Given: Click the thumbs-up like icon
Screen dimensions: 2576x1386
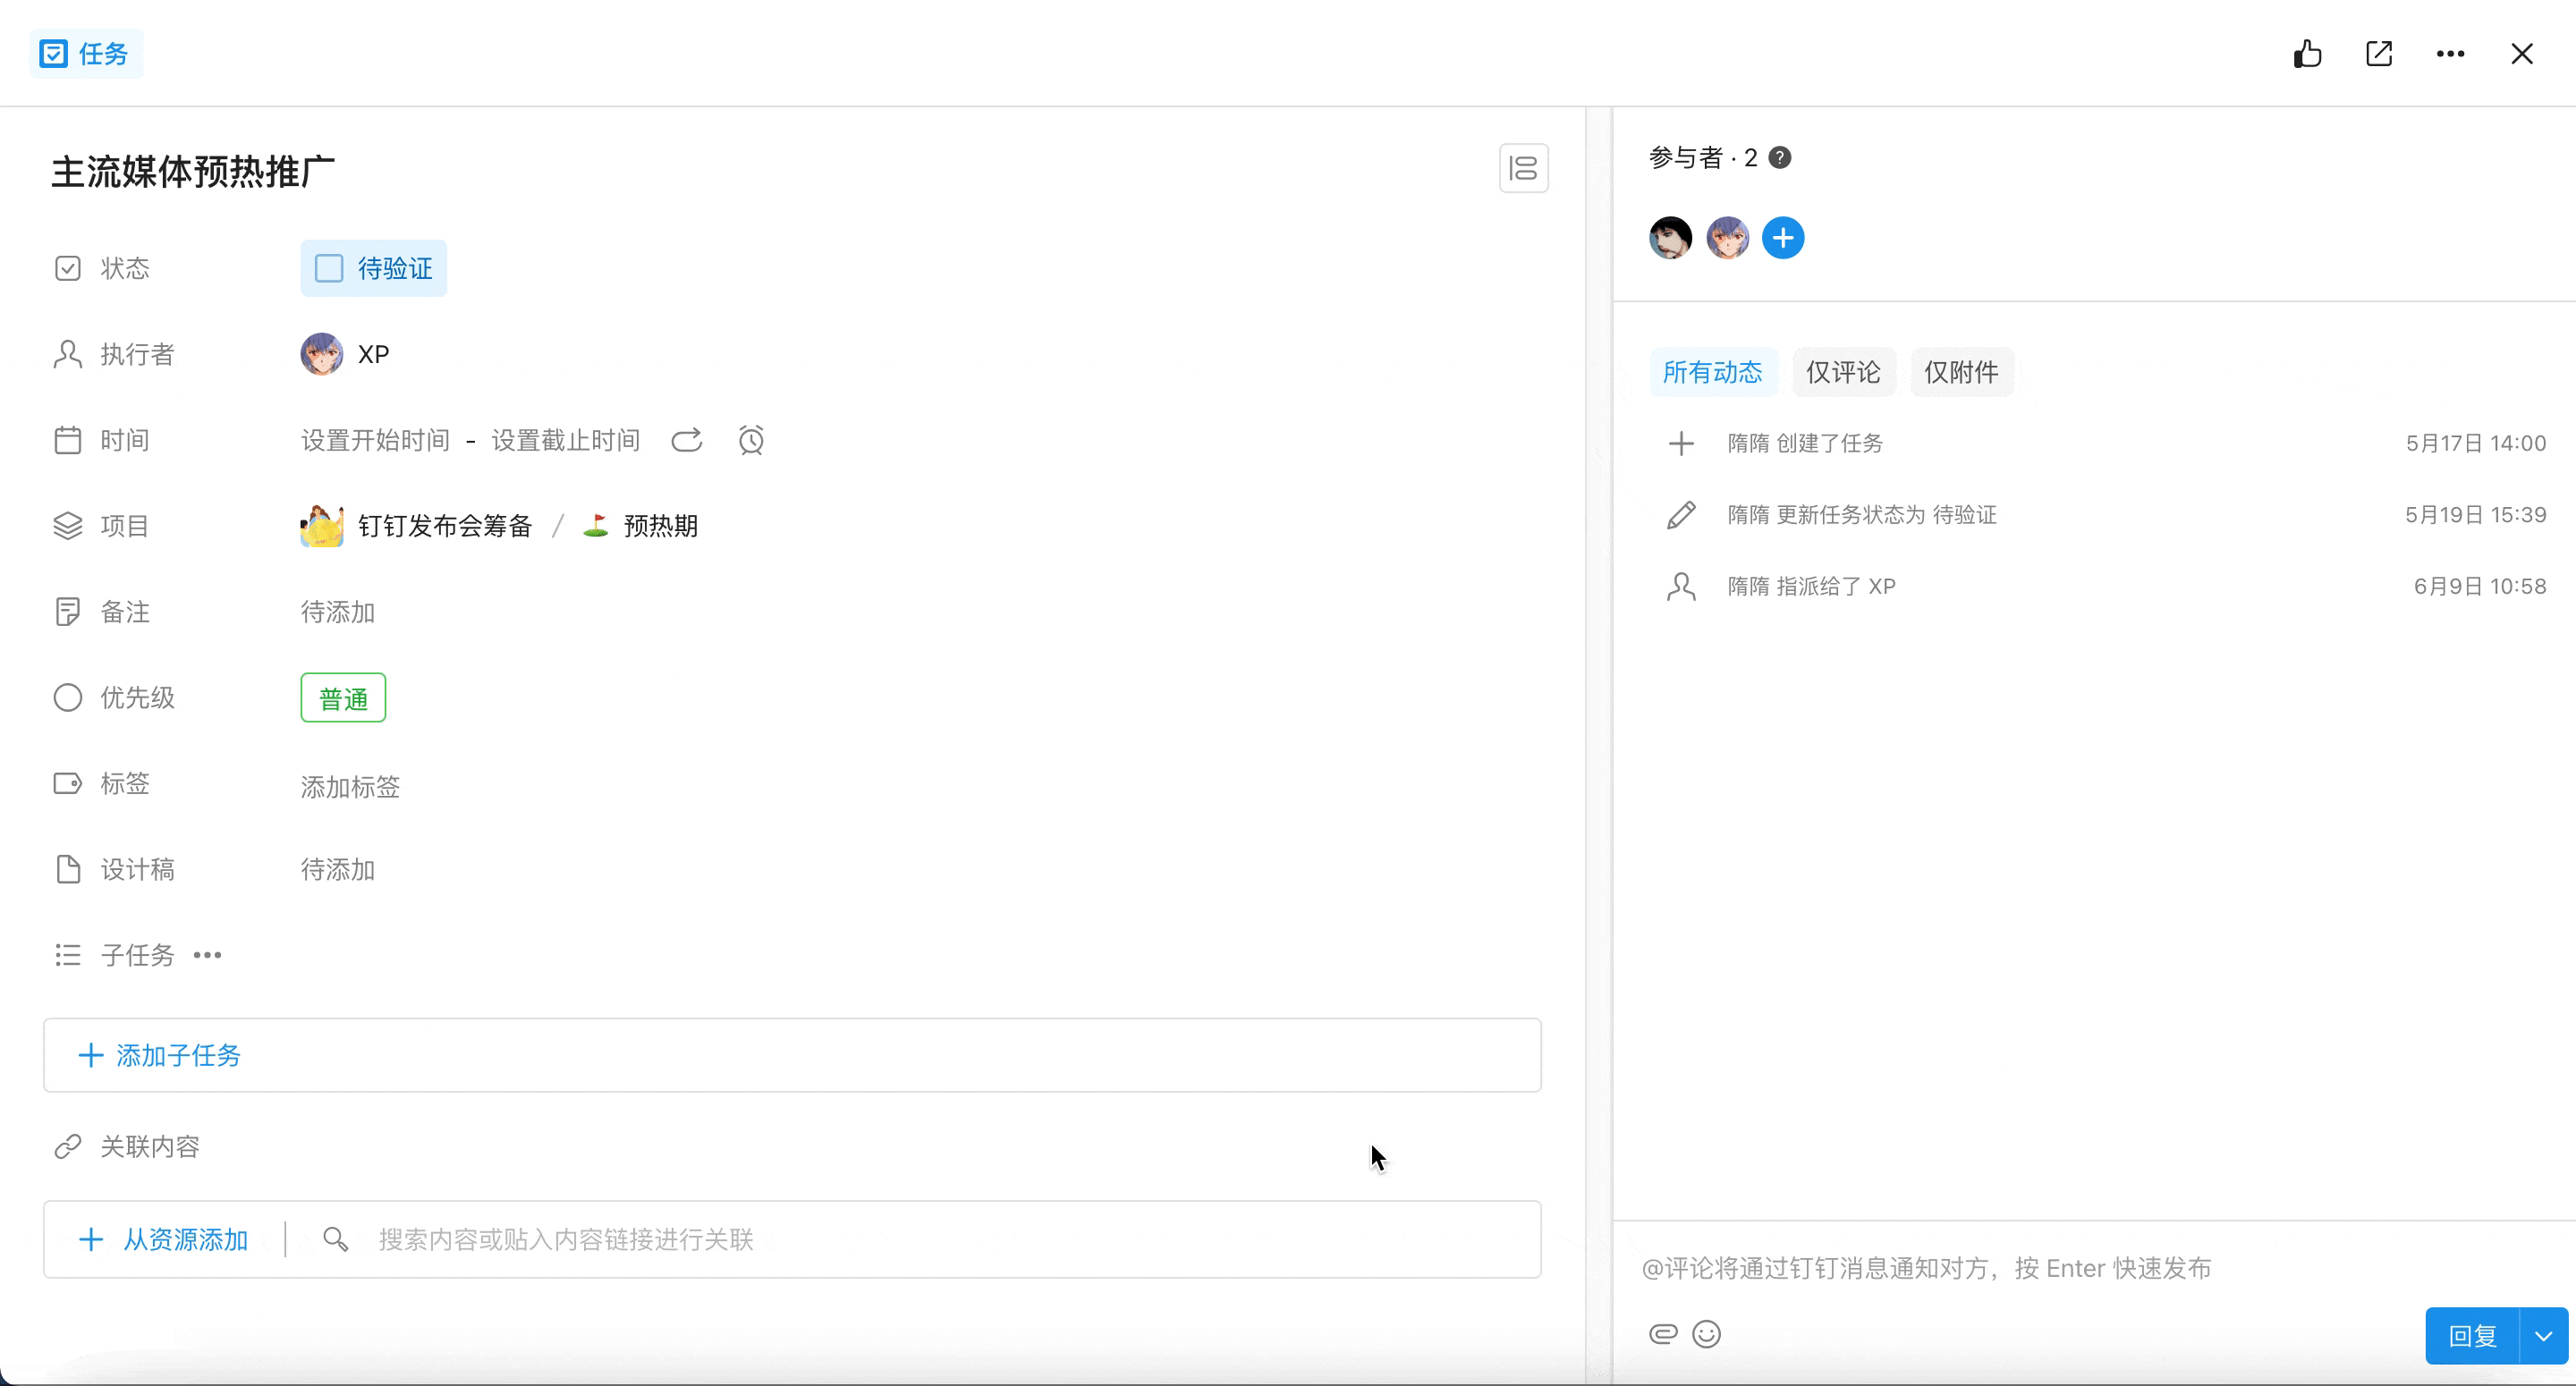Looking at the screenshot, I should coord(2307,53).
